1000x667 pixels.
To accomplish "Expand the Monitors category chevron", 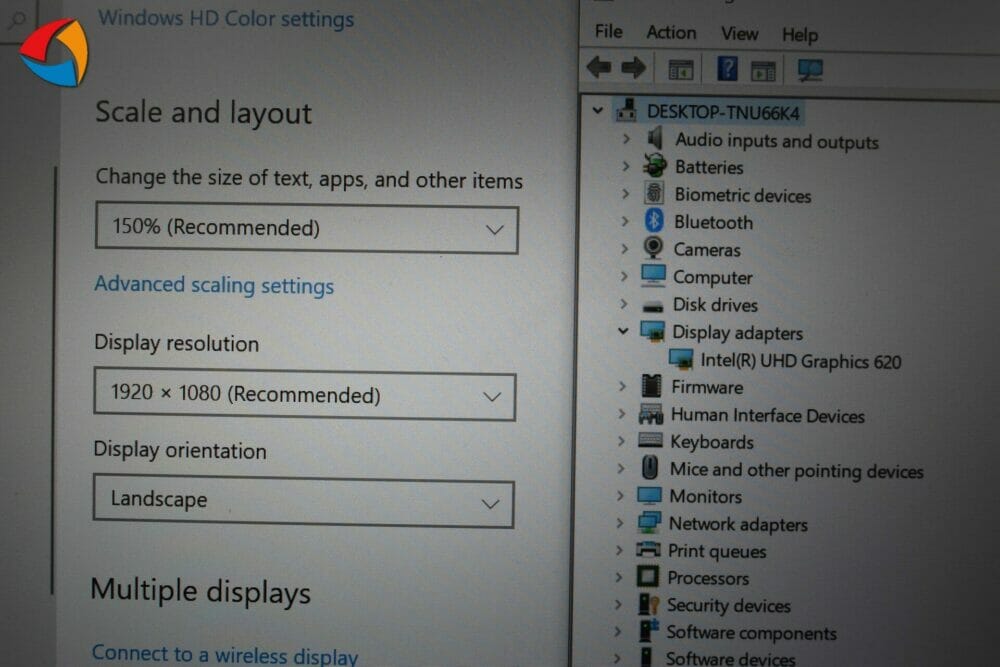I will pyautogui.click(x=621, y=495).
